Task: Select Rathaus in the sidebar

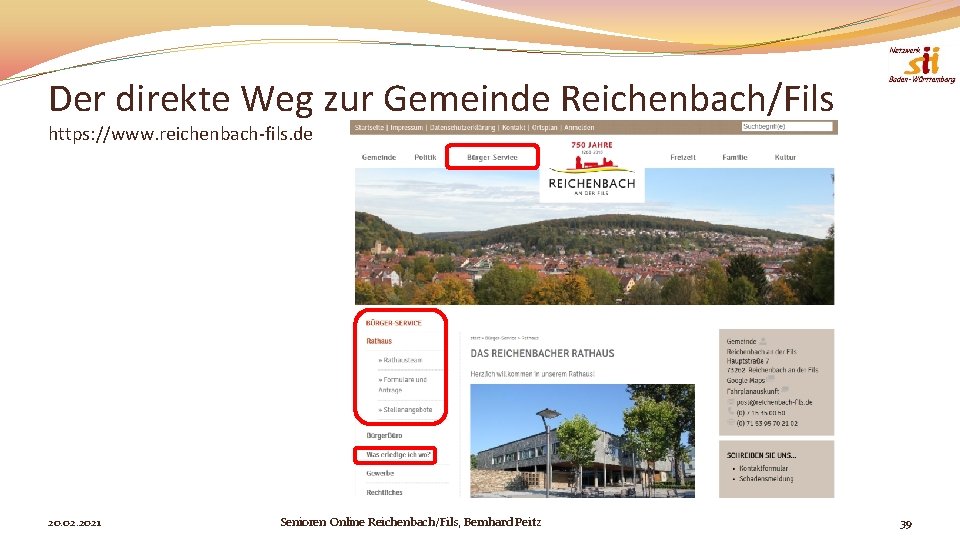Action: point(379,341)
